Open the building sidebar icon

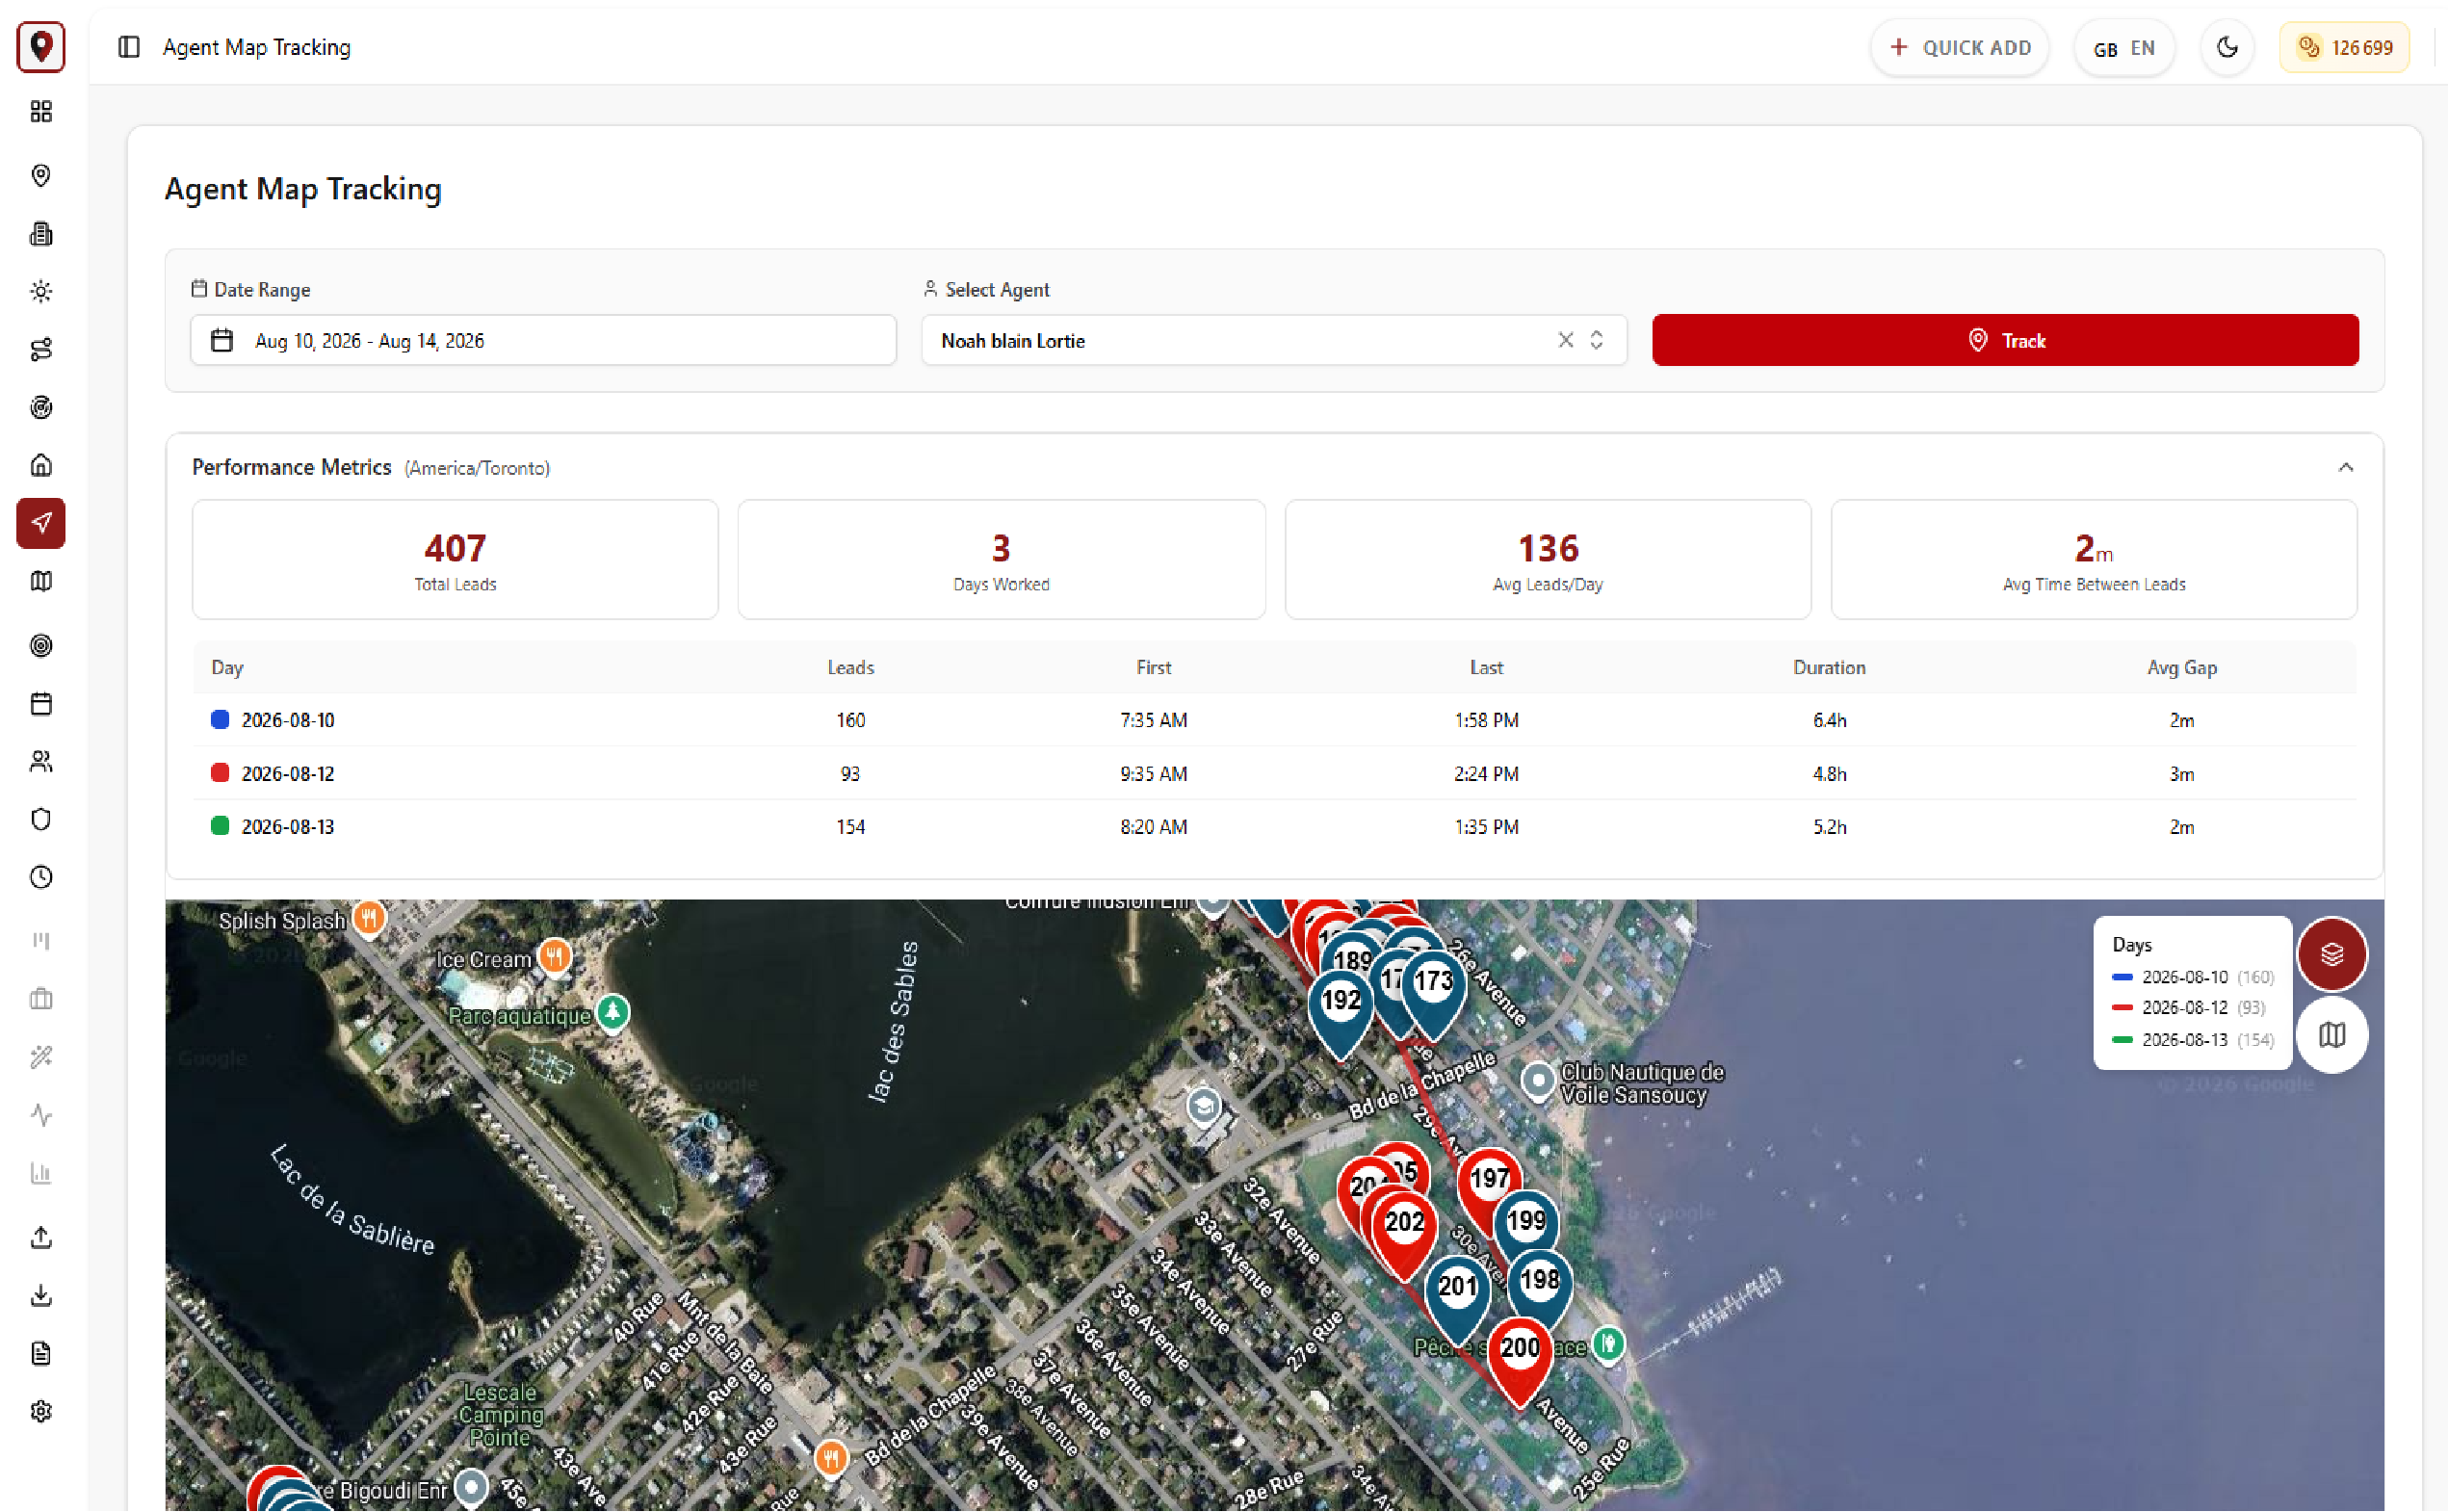coord(41,234)
